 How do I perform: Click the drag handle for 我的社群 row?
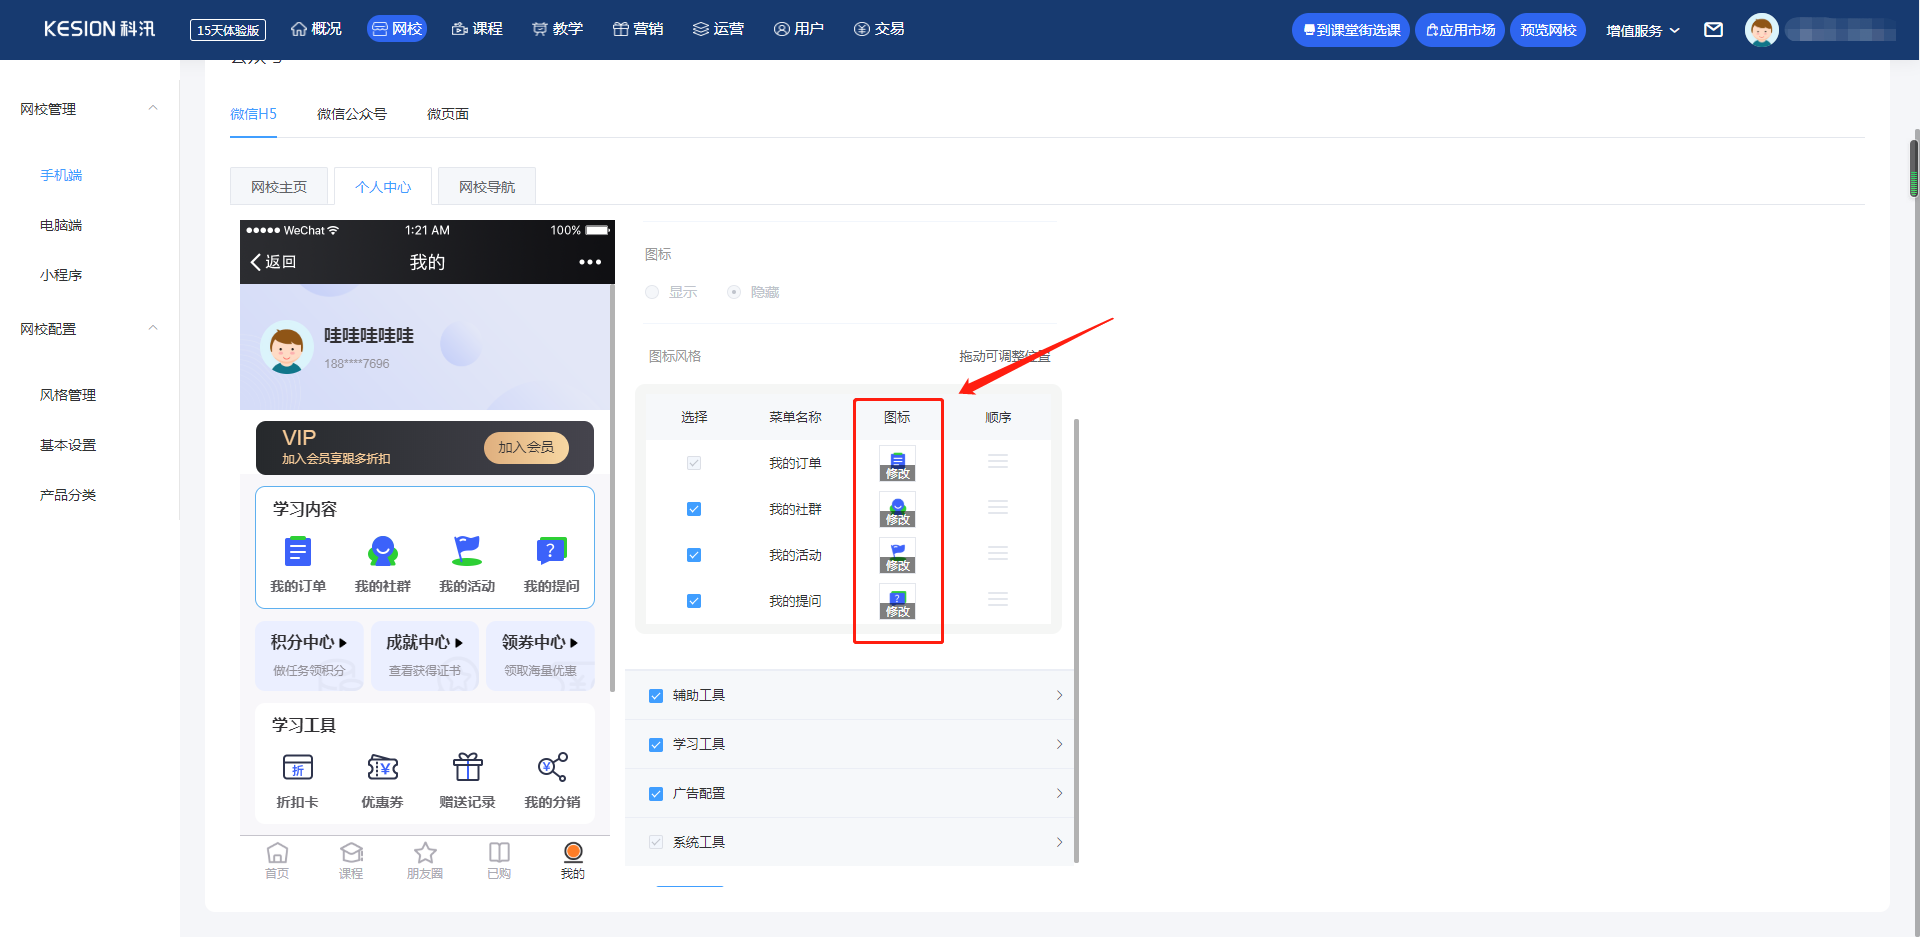click(x=998, y=508)
